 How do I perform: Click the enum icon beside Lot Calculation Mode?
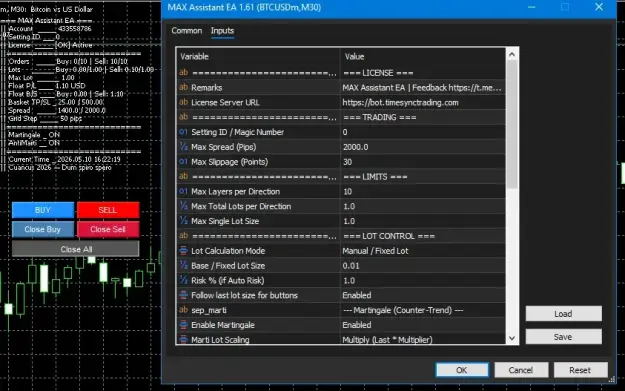[x=183, y=251]
